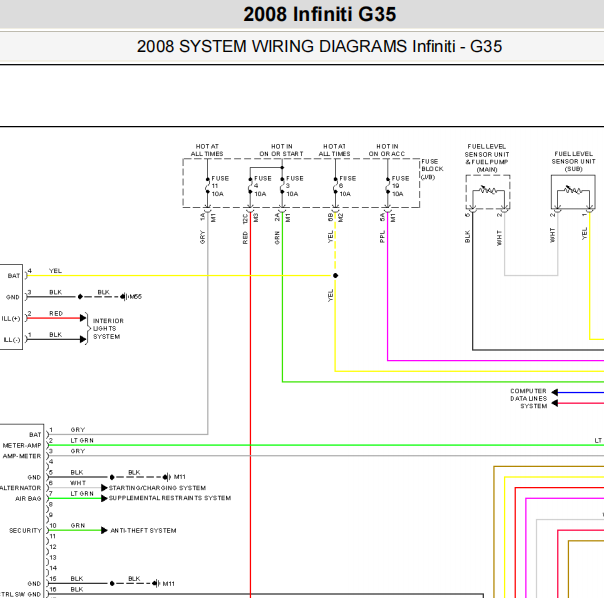Select the 'FUSE BLOCK (J/B)' label

tap(432, 169)
